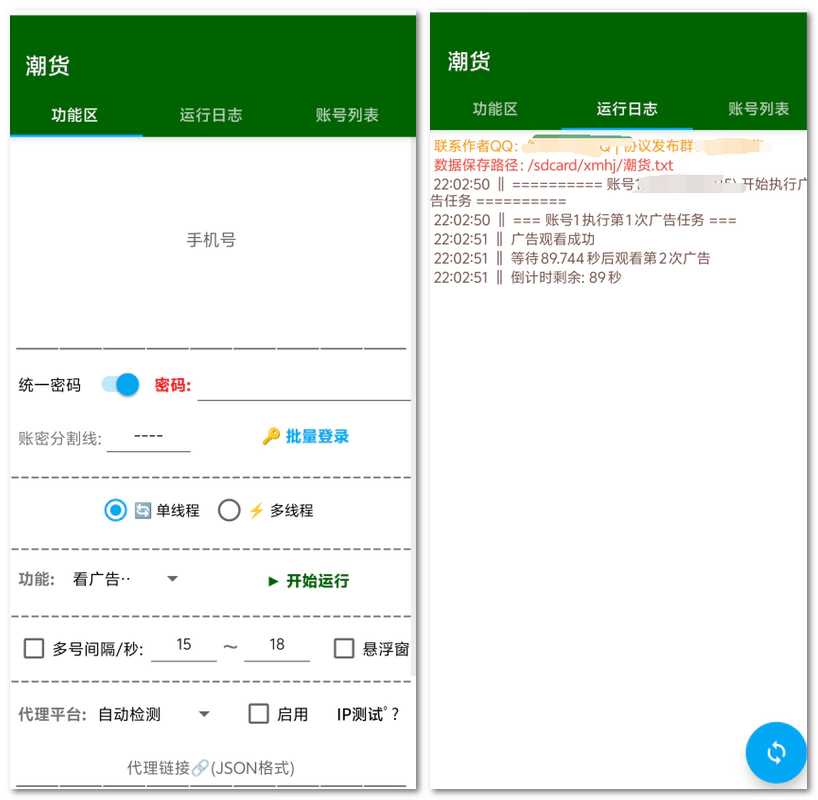Viewport: 818px width, 800px height.
Task: Expand the 代理平台 自动检测 dropdown
Action: (154, 714)
